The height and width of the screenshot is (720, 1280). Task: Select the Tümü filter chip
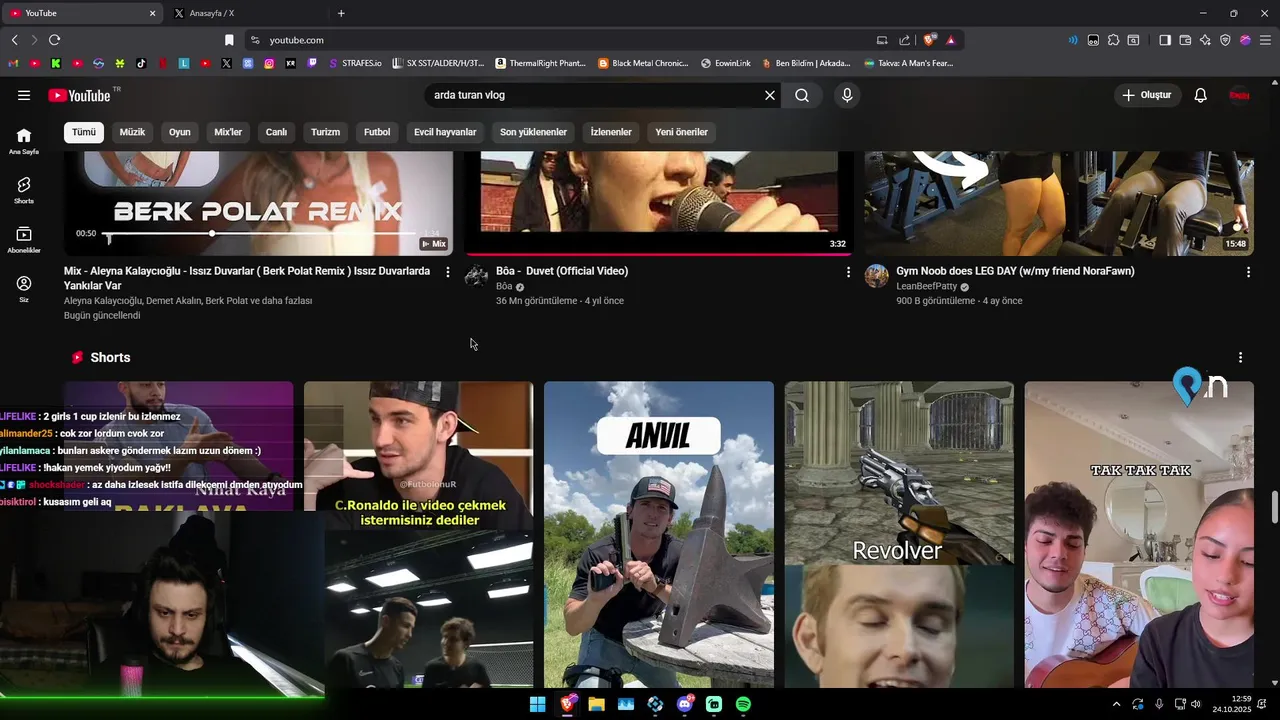click(x=84, y=132)
